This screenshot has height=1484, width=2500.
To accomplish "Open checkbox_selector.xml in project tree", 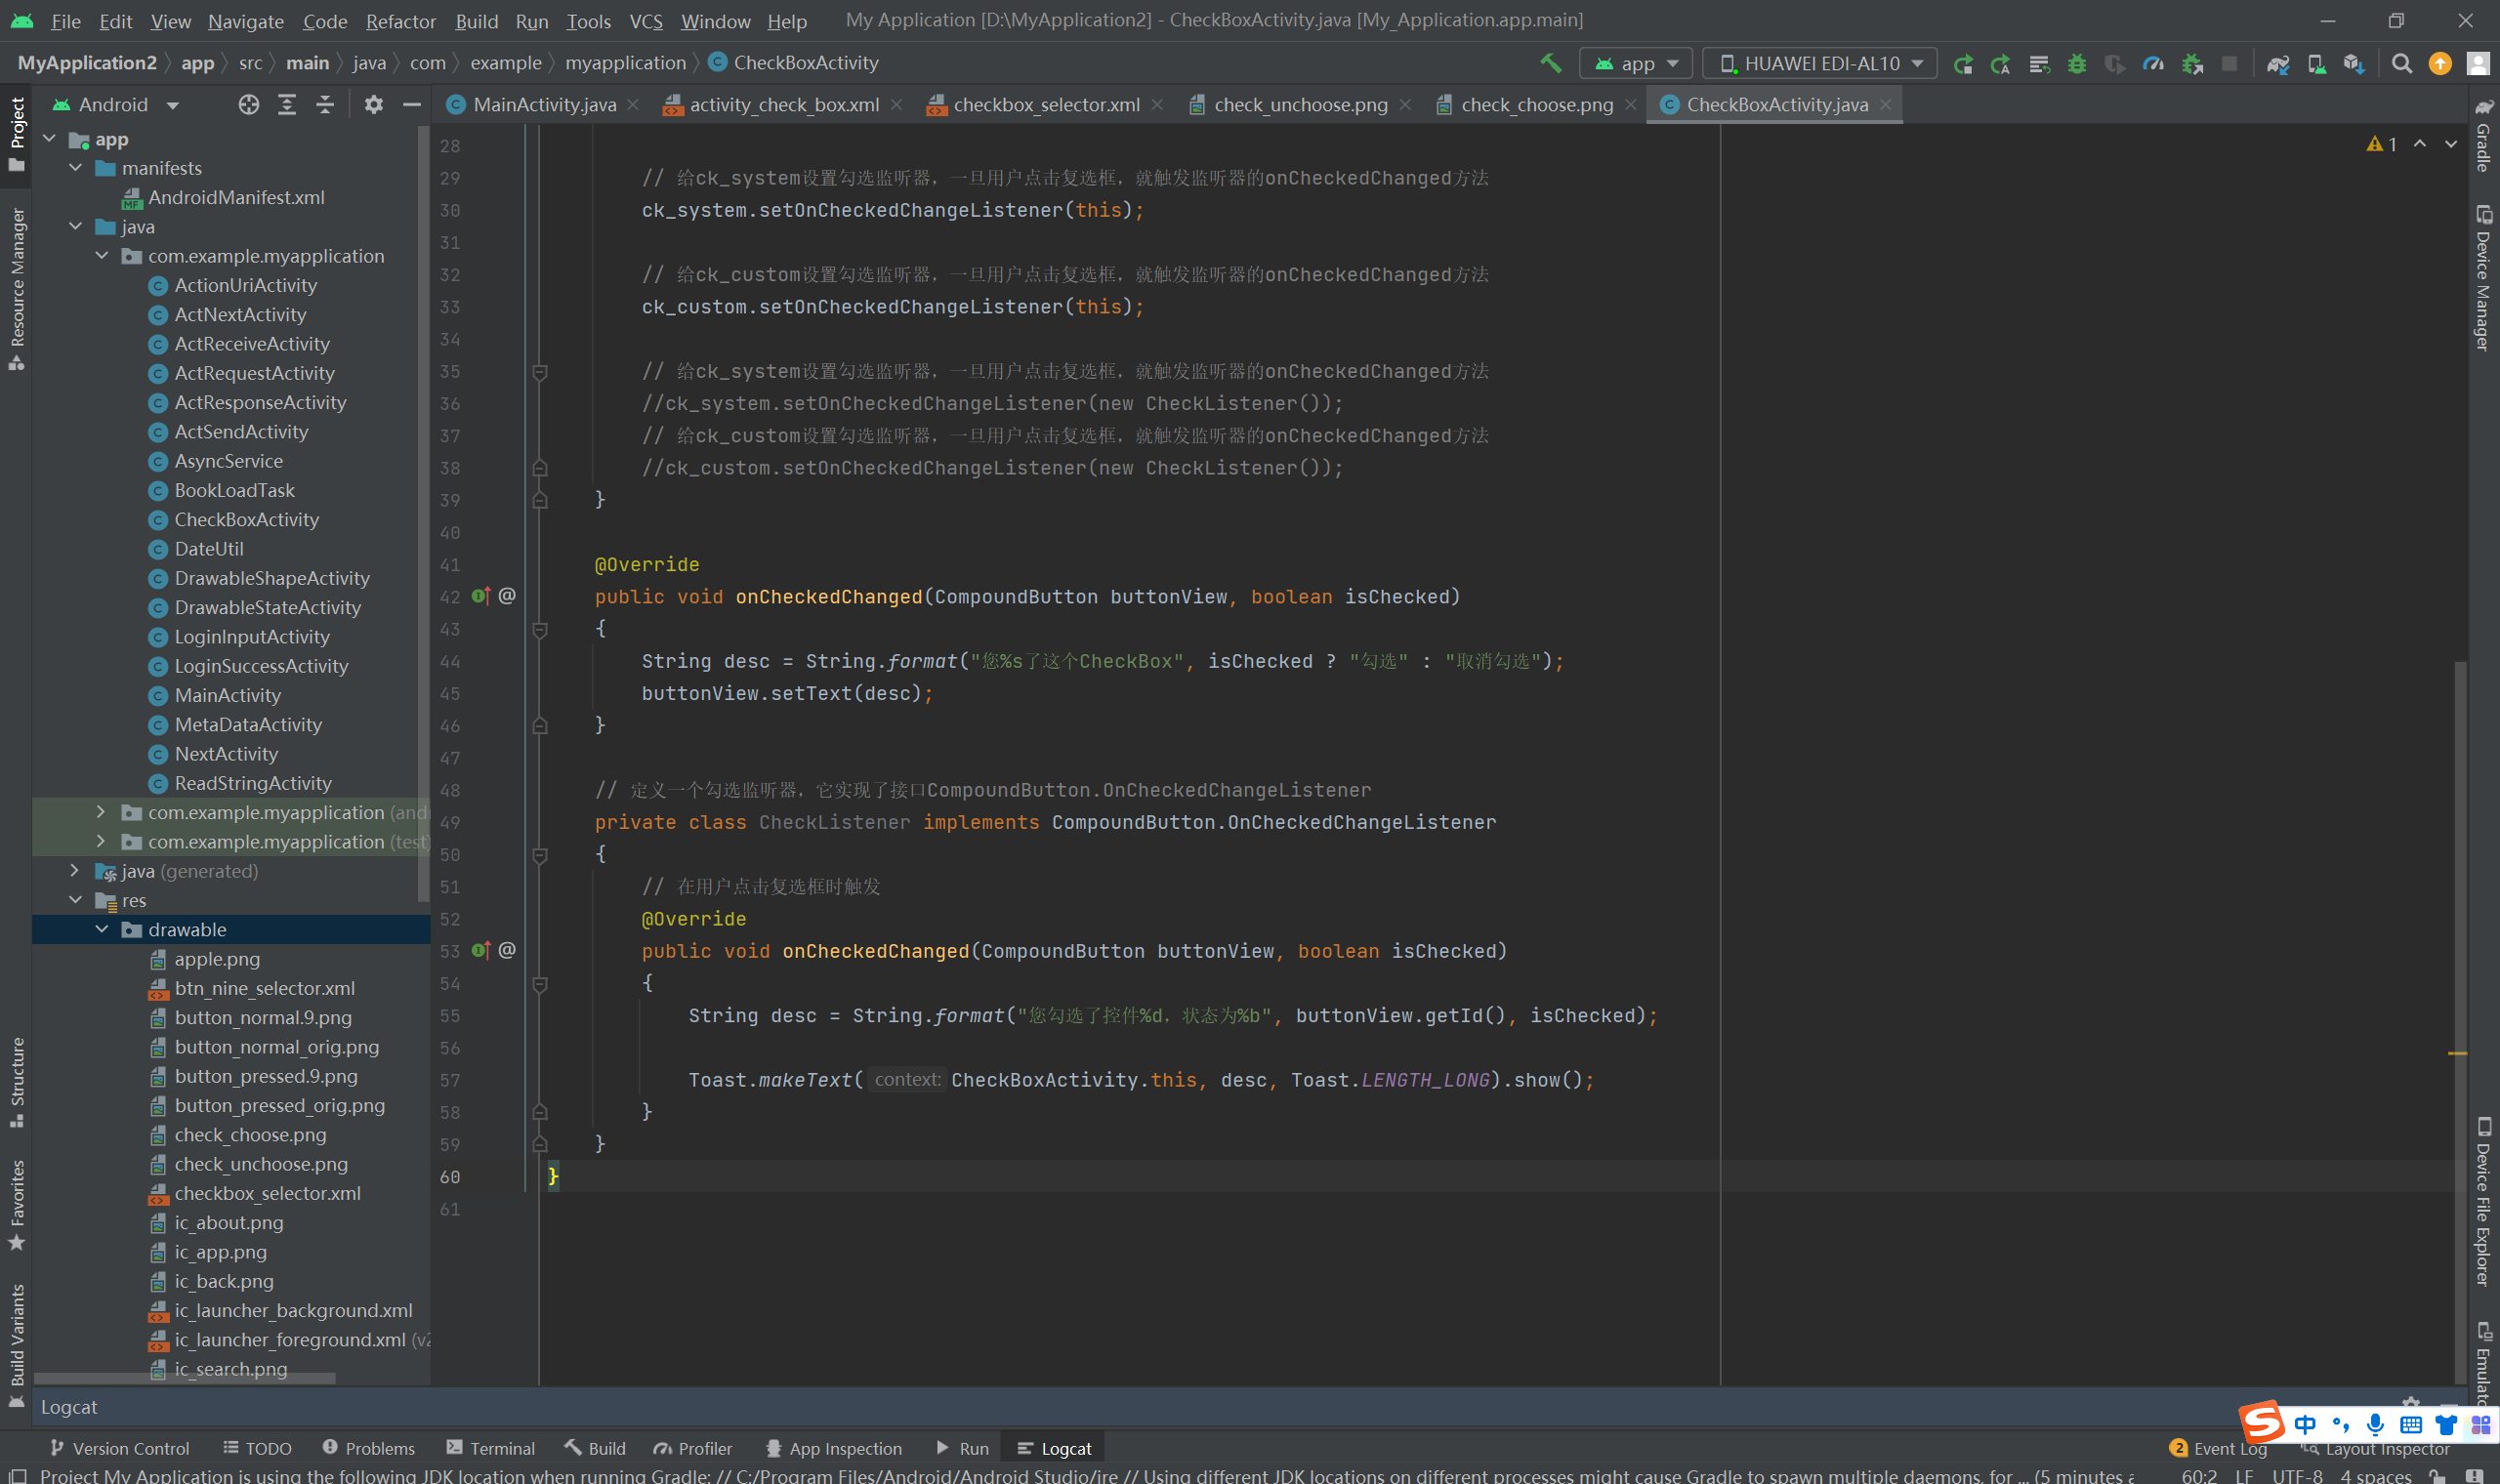I will (x=267, y=1194).
